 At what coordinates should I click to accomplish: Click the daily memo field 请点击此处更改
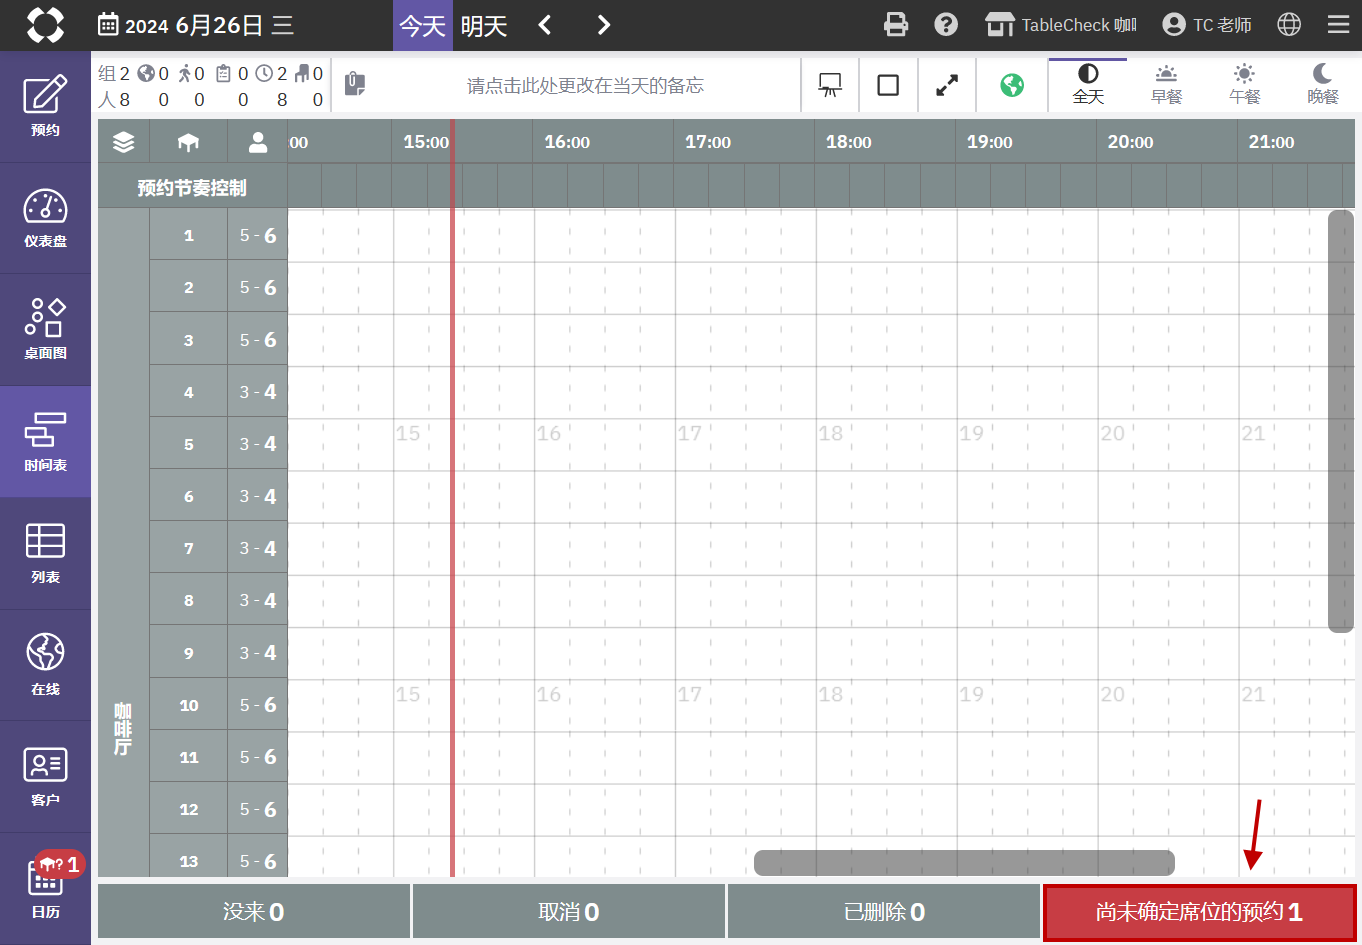pyautogui.click(x=585, y=85)
